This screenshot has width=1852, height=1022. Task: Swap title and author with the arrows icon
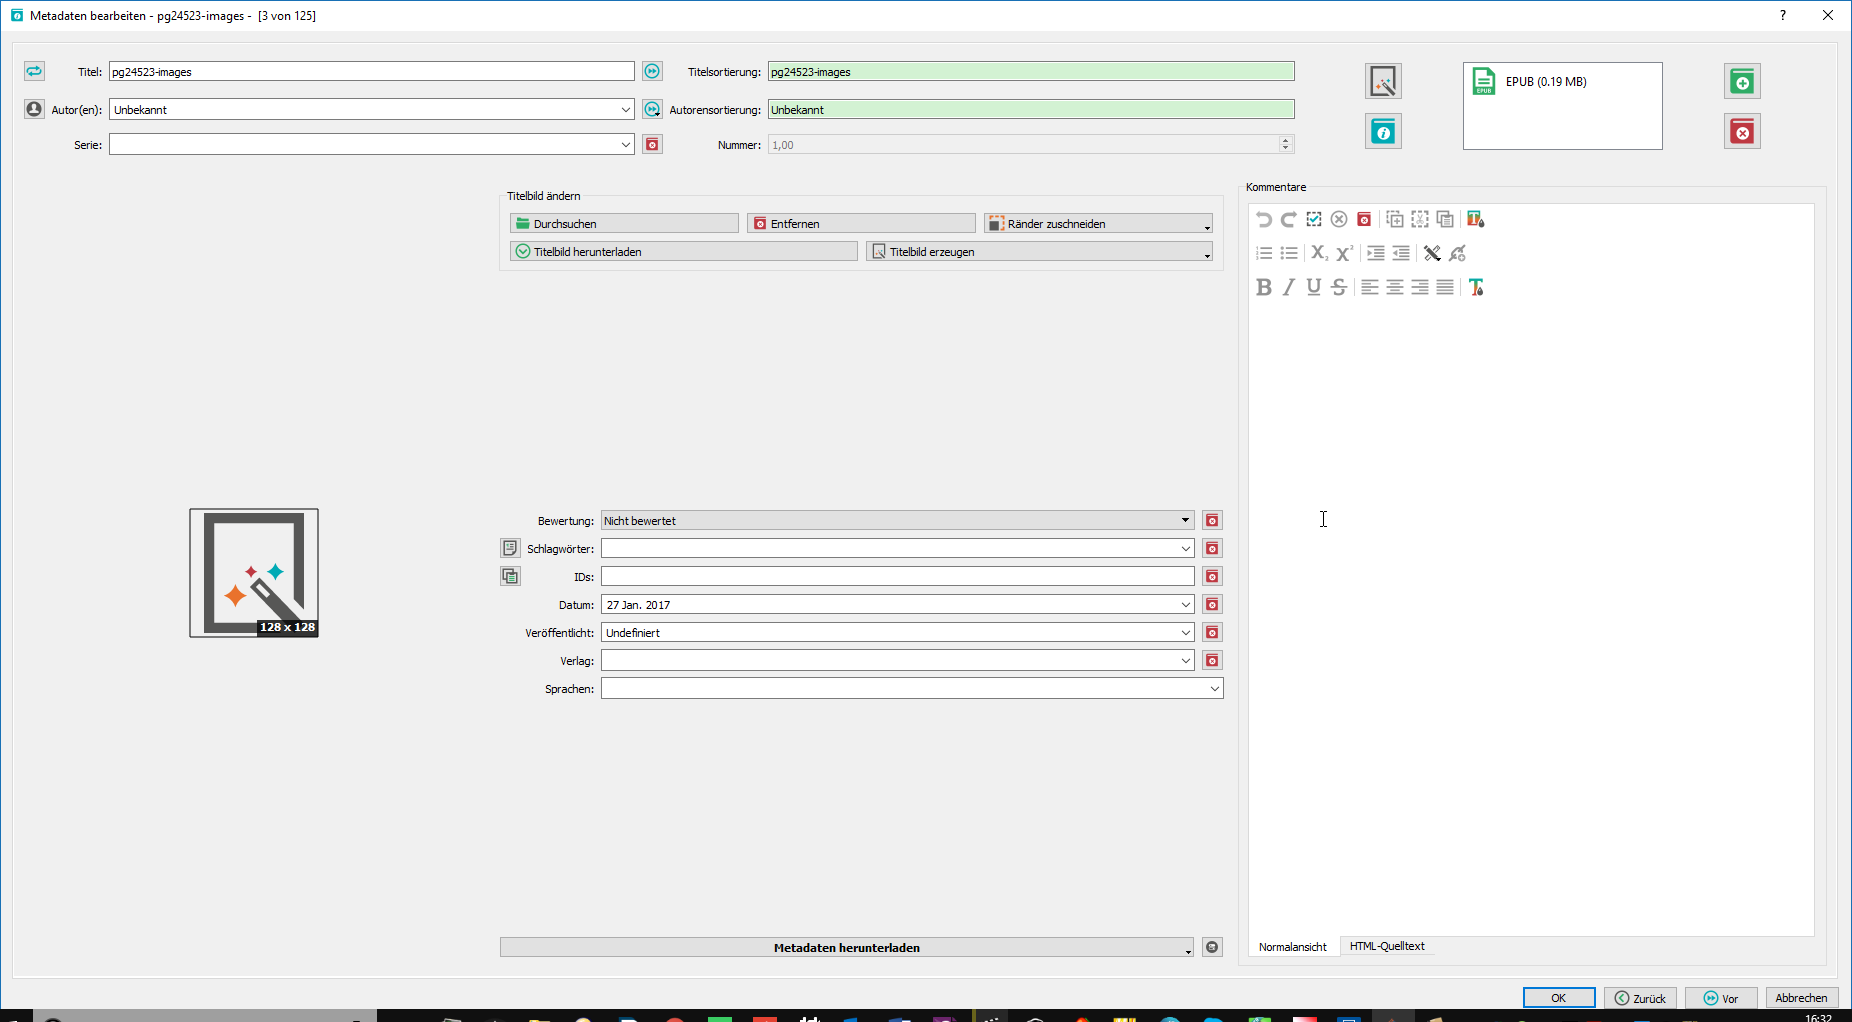[34, 71]
